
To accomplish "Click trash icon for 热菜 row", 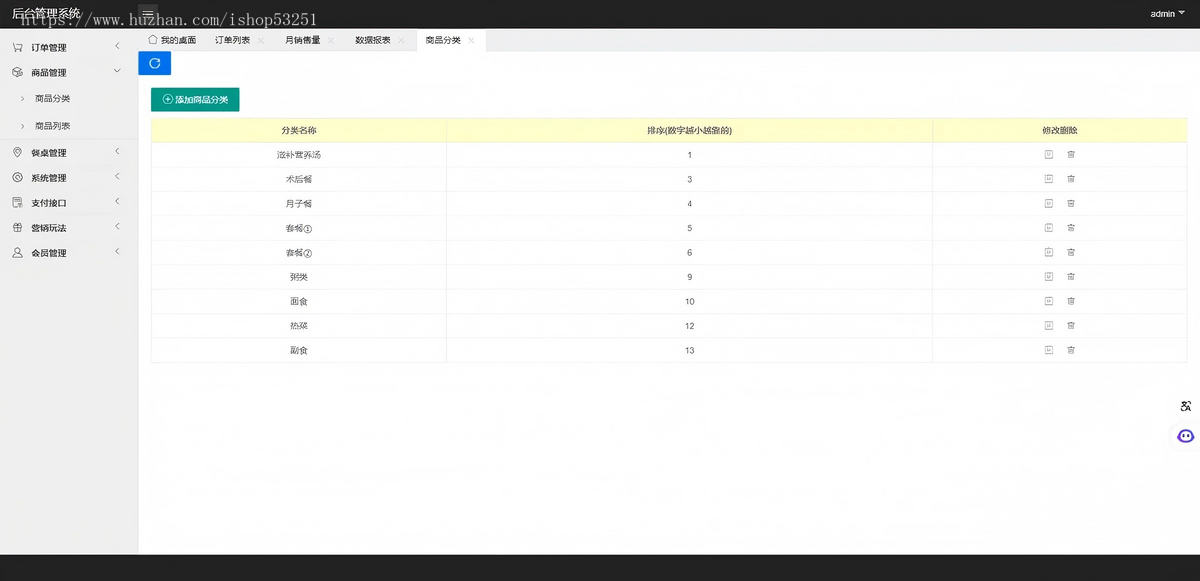I will pos(1071,326).
